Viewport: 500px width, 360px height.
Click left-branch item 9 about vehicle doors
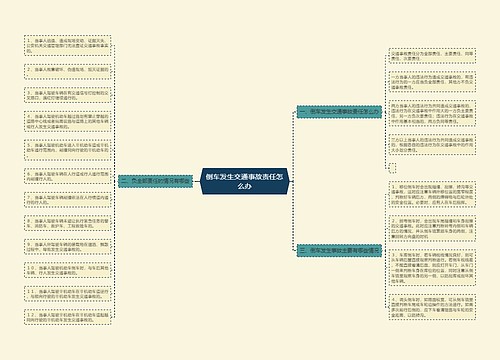tap(68, 247)
